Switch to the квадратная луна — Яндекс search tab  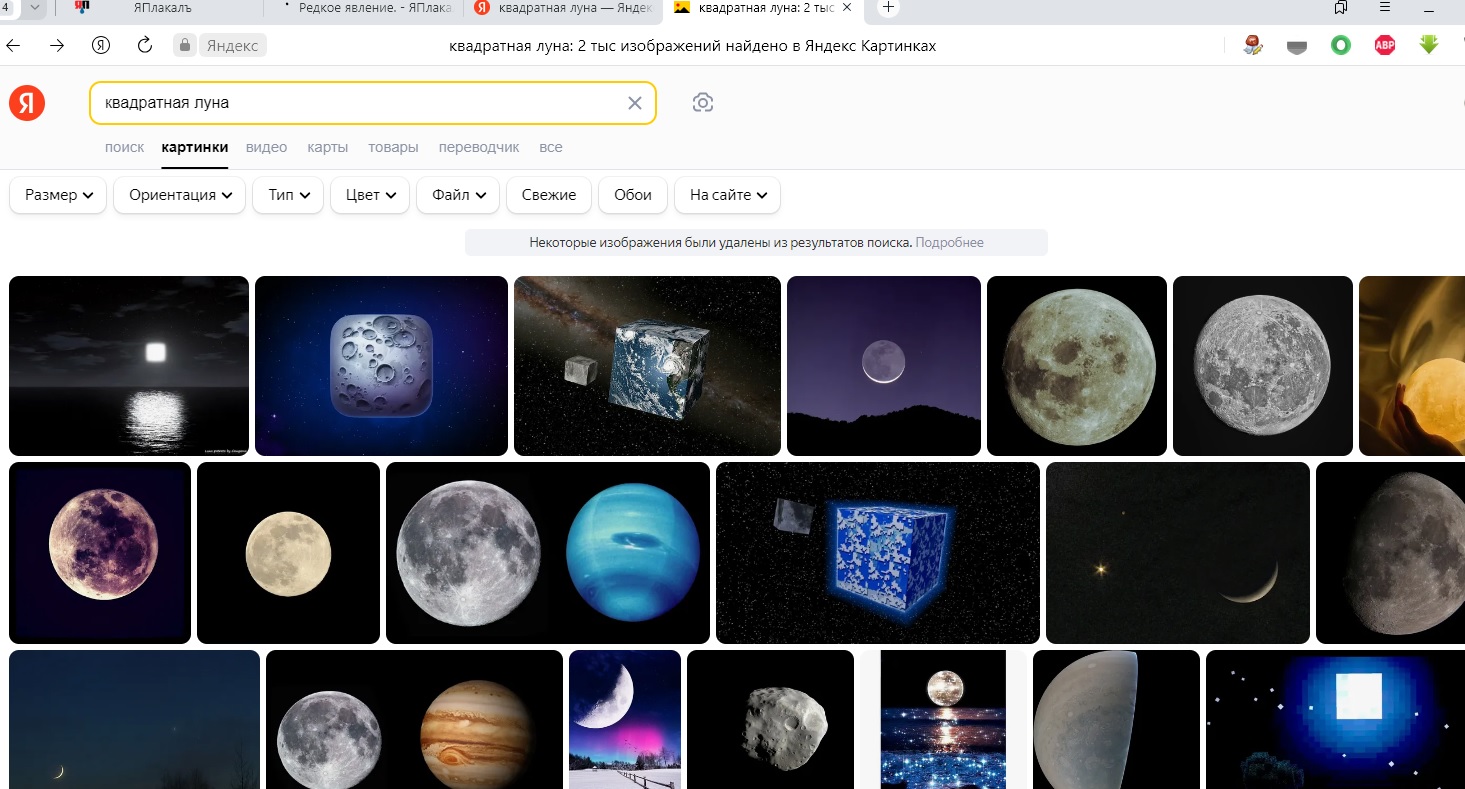point(564,8)
